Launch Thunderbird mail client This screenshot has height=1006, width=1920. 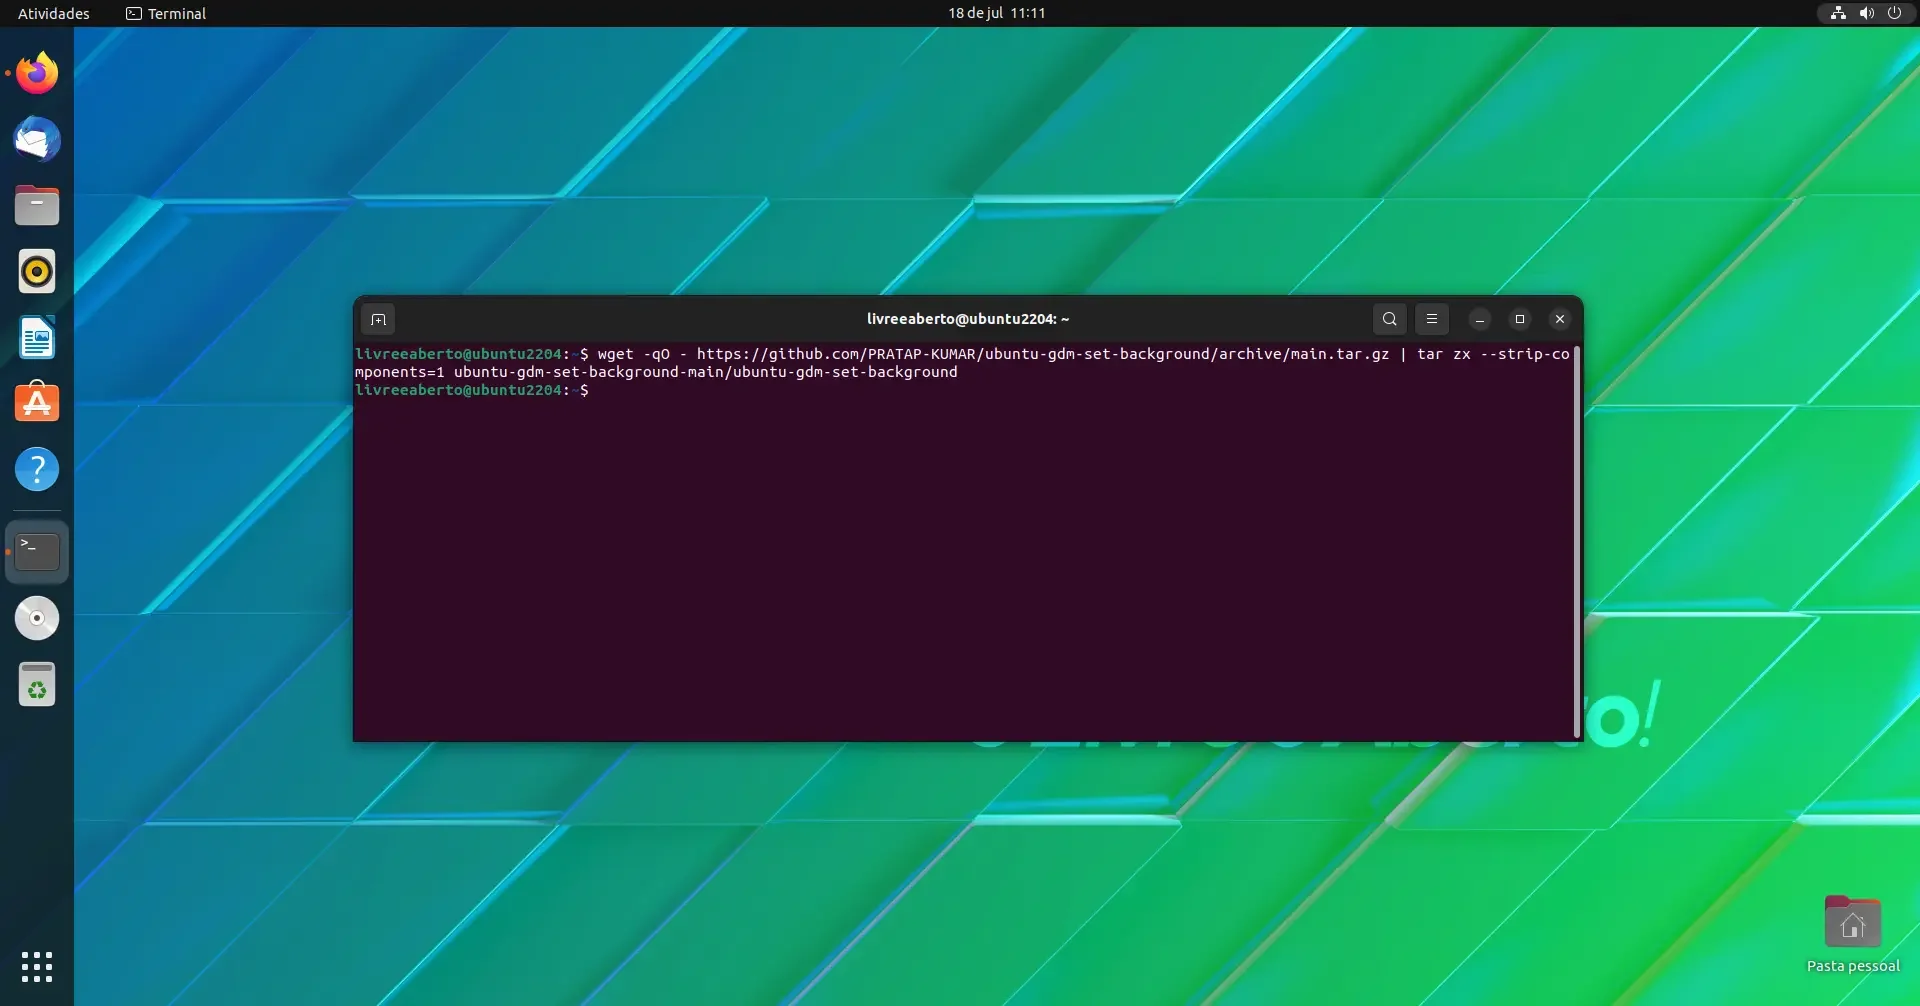[x=37, y=139]
